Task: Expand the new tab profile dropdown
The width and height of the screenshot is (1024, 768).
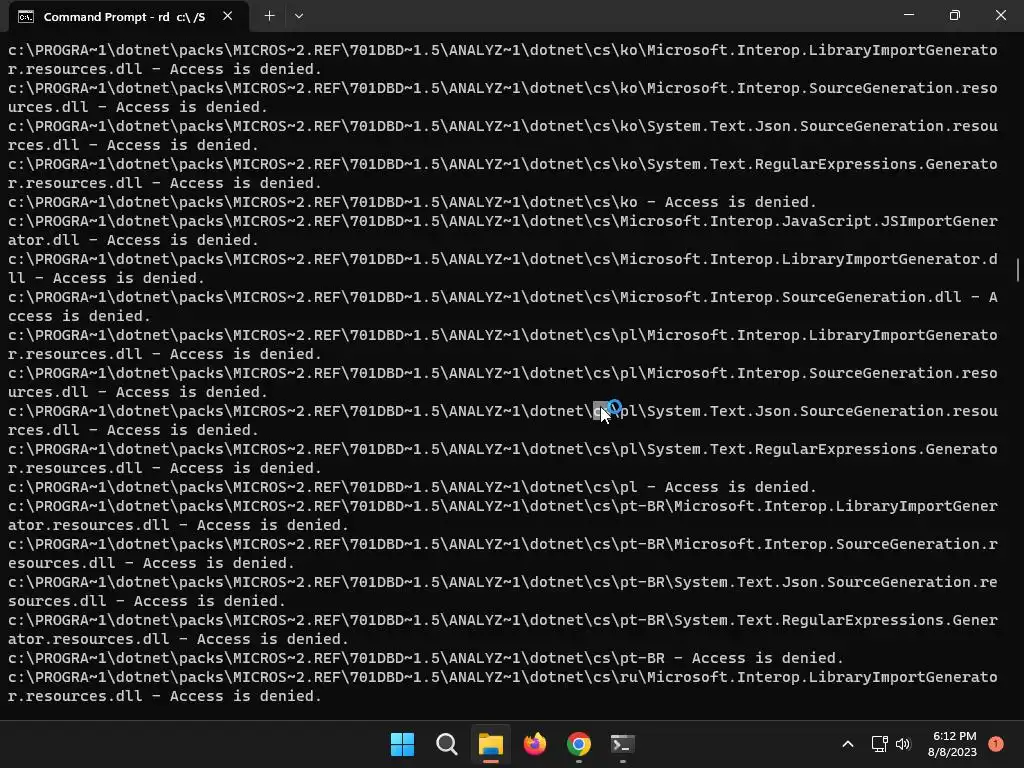Action: pyautogui.click(x=299, y=16)
